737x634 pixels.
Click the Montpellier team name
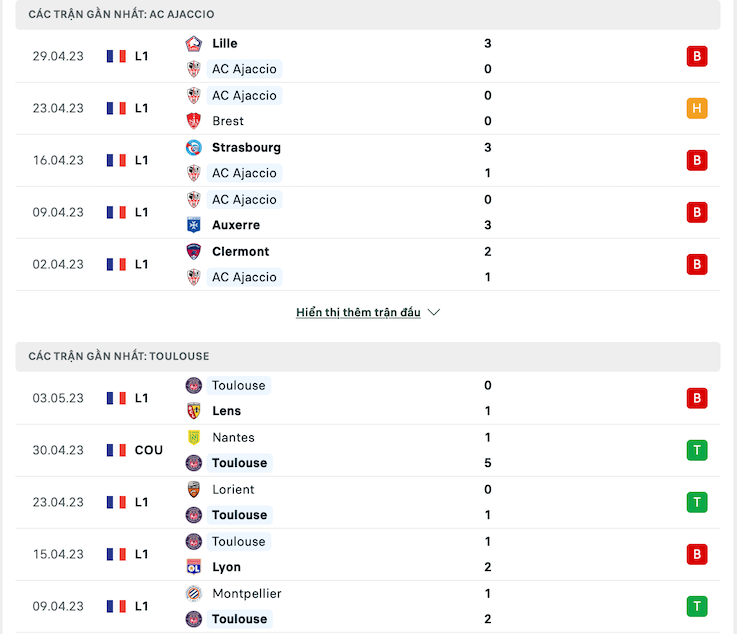click(247, 594)
